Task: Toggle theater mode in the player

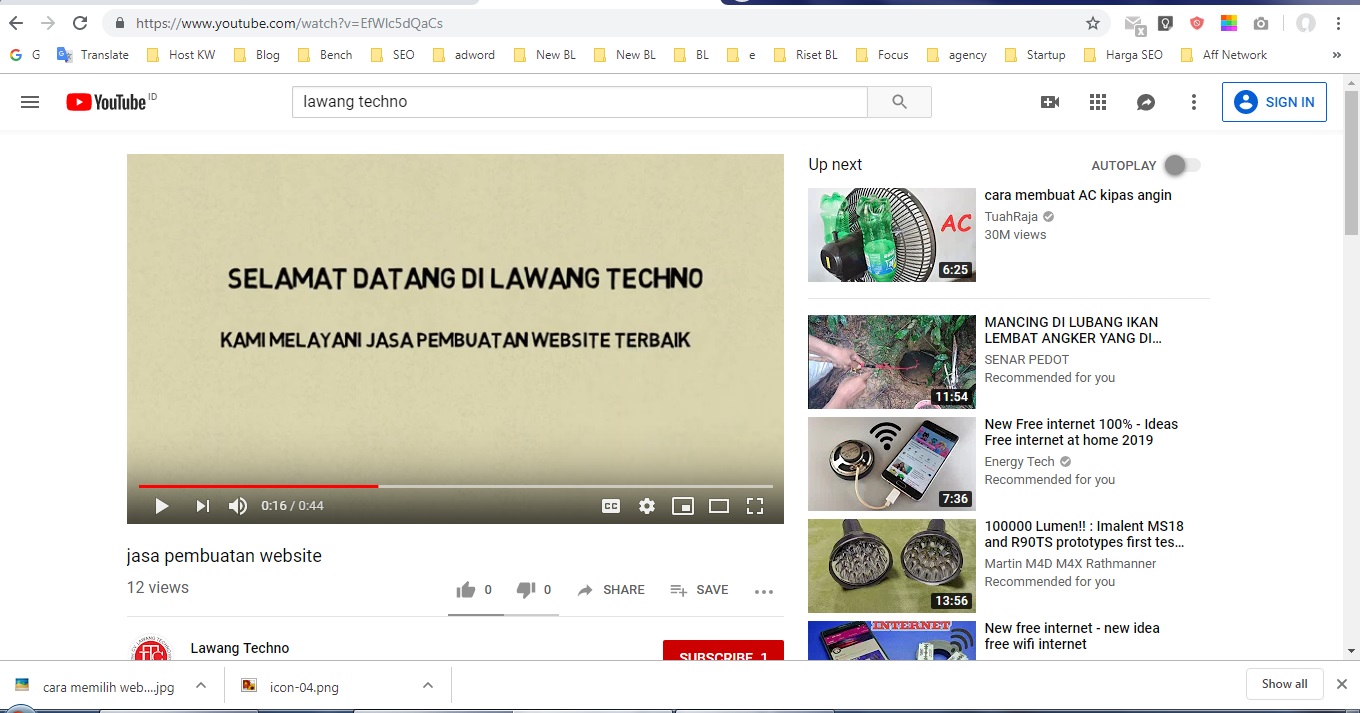Action: (719, 506)
